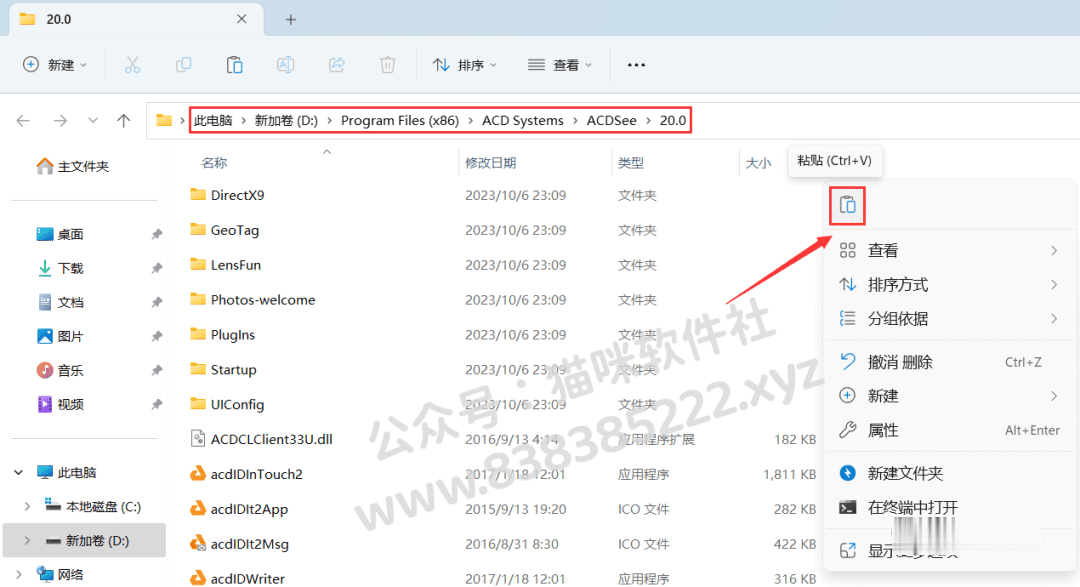The image size is (1080, 587).
Task: Click 20.0 breadcrumb in address bar
Action: tap(673, 121)
